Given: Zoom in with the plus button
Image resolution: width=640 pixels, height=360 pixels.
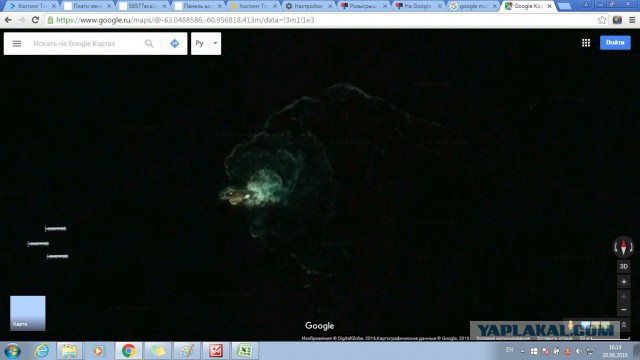Looking at the screenshot, I should pyautogui.click(x=624, y=297).
